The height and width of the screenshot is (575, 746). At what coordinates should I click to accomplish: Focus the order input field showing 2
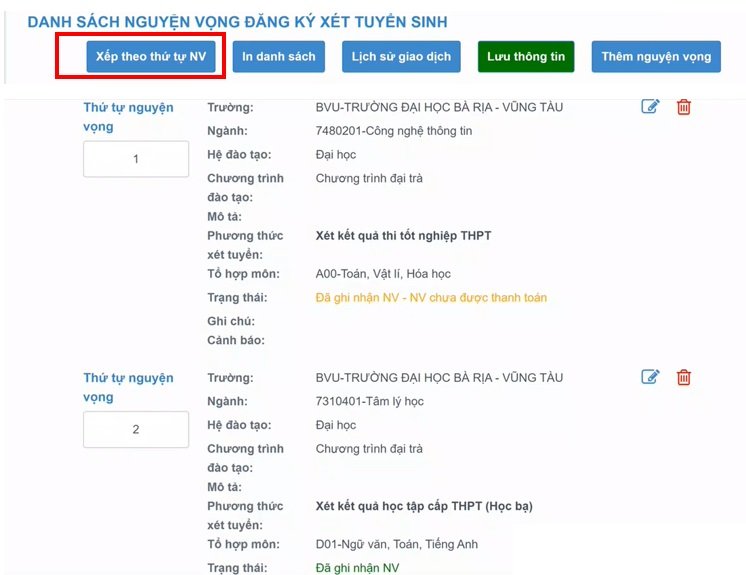136,429
